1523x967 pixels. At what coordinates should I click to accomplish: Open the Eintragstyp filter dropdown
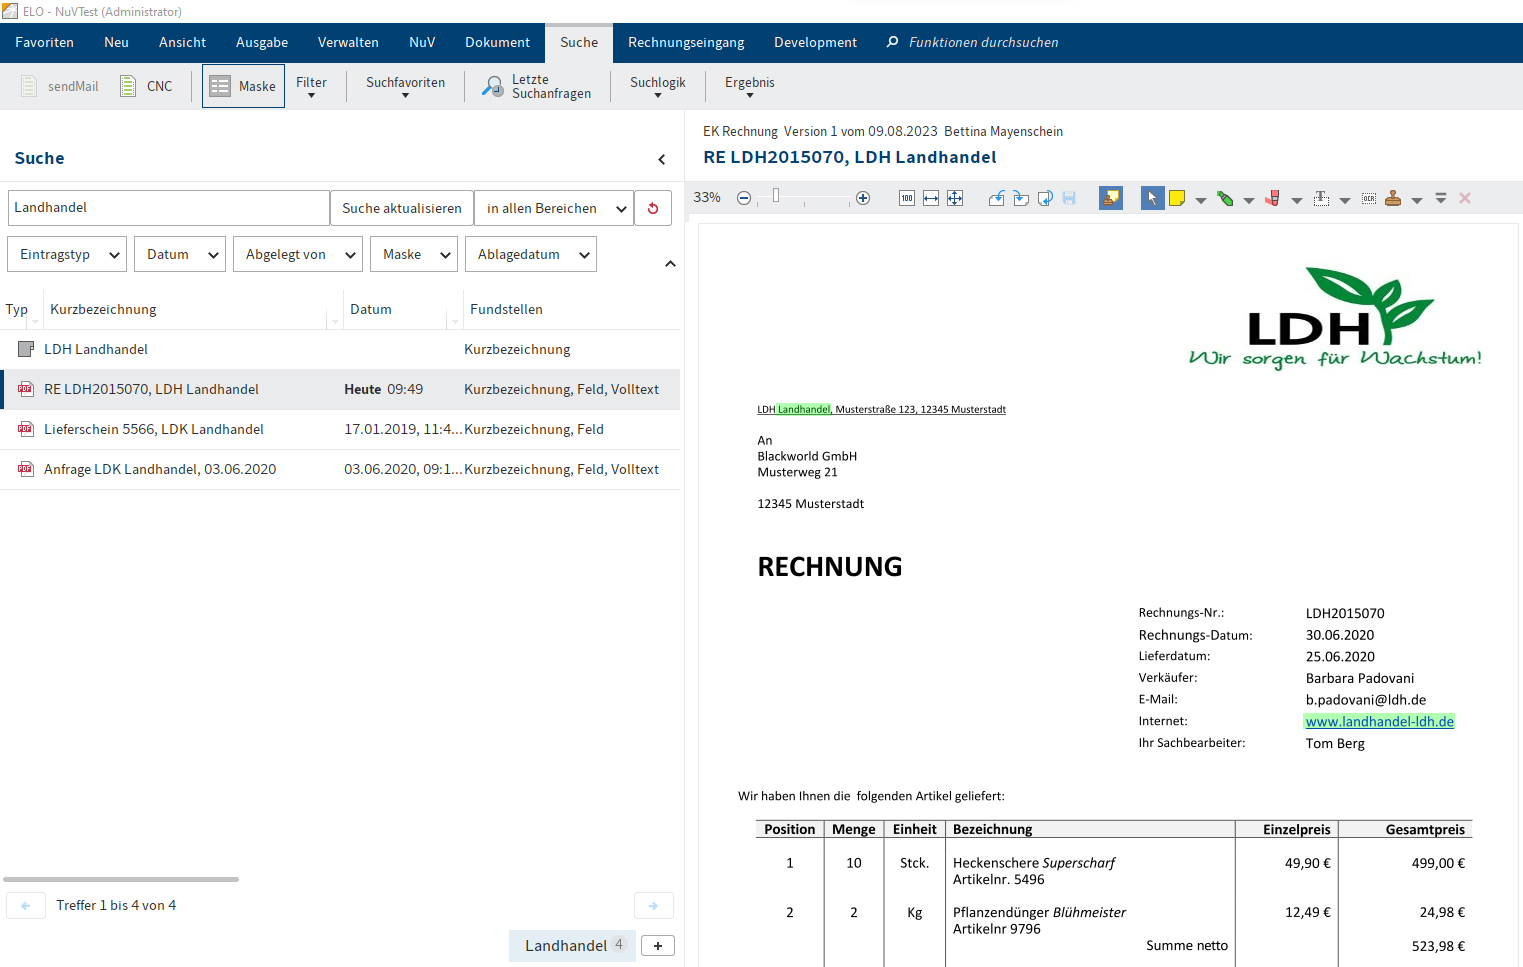[x=67, y=254]
